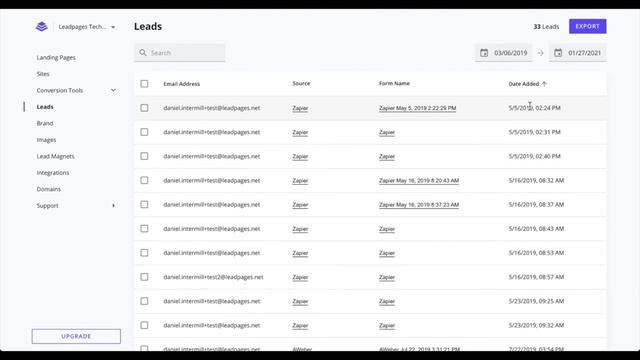The height and width of the screenshot is (360, 640).
Task: Check the lead added 5/5/2019, 02:24 PM
Action: click(x=144, y=108)
